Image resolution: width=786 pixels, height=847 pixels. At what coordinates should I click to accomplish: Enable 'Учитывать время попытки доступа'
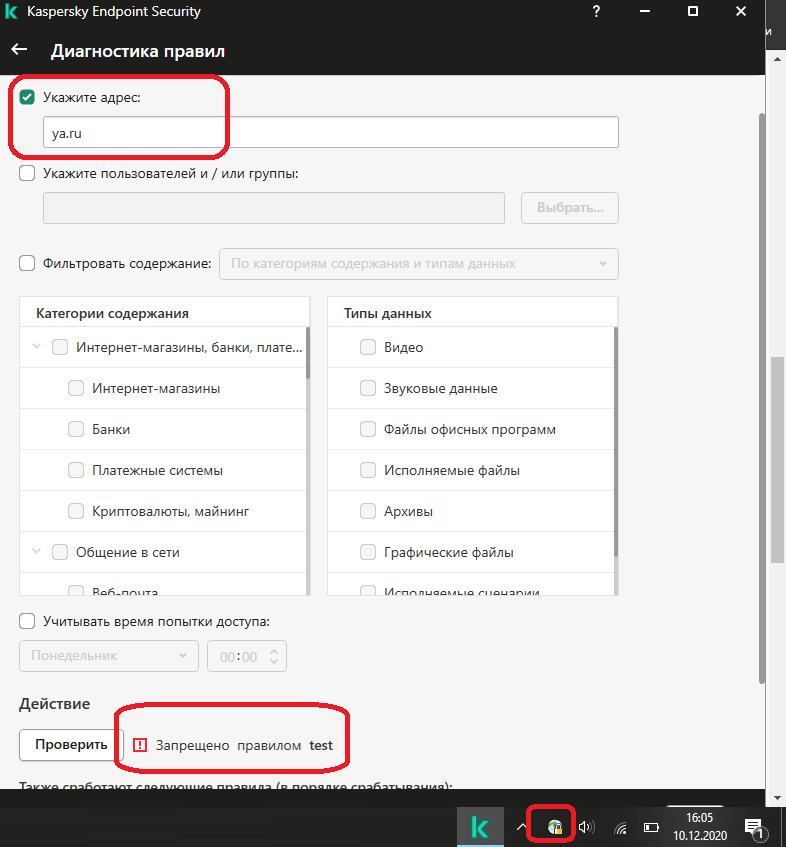click(x=27, y=621)
